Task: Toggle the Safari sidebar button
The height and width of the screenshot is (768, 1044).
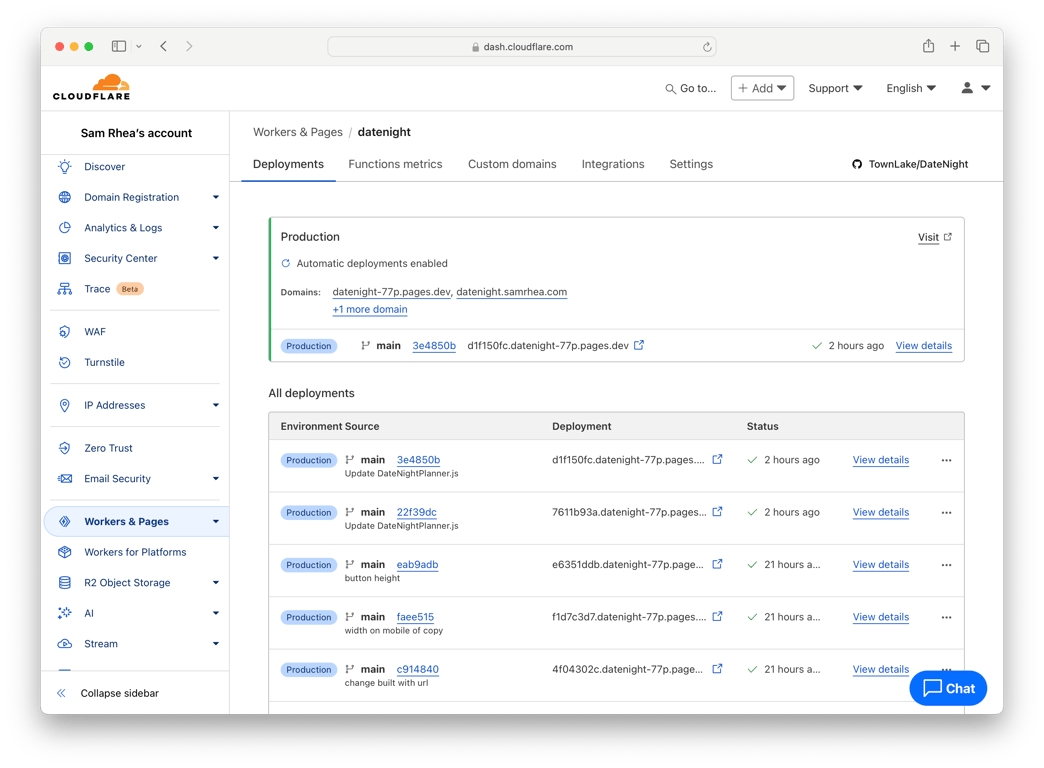Action: (x=119, y=46)
